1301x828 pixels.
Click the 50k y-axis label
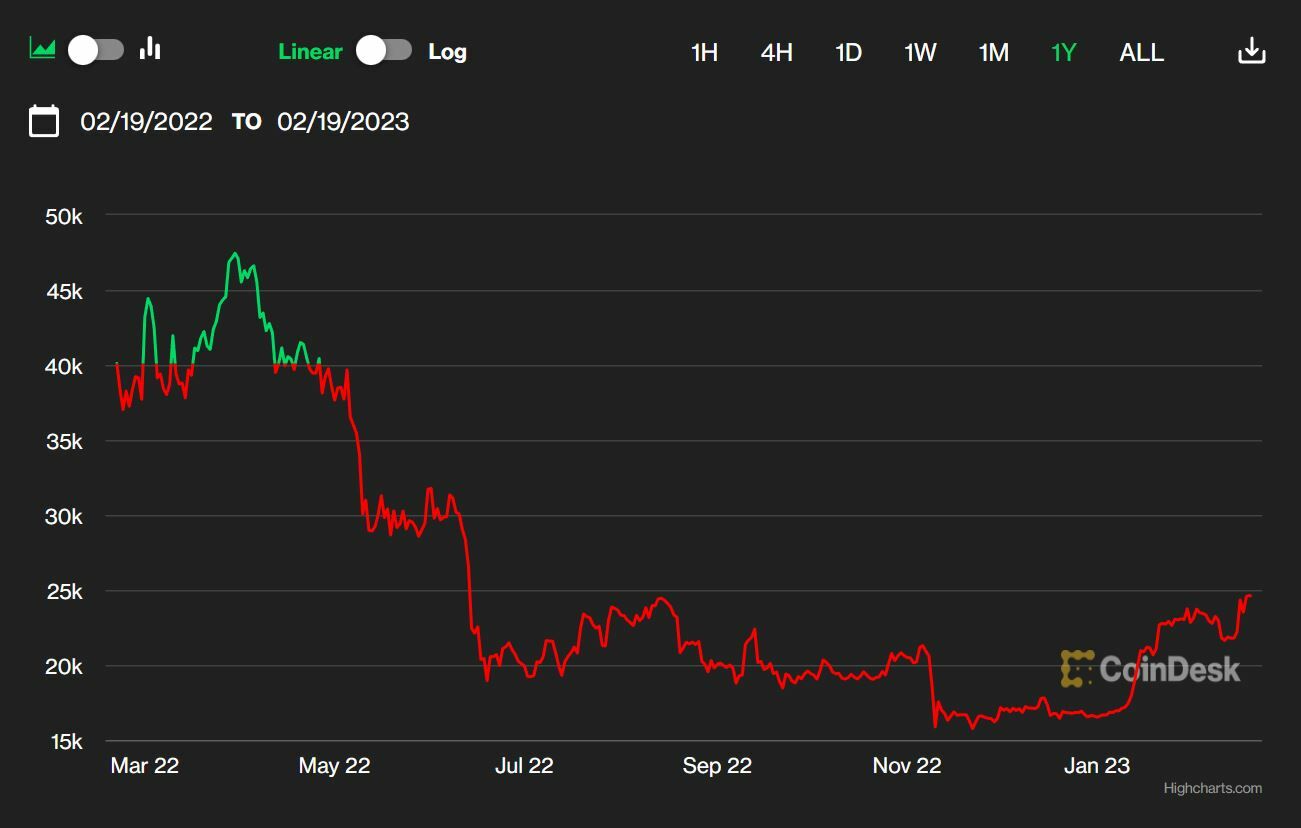click(x=64, y=216)
